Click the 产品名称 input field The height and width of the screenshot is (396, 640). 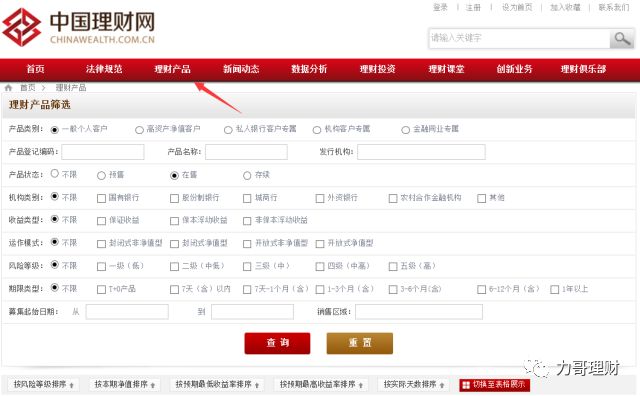pos(247,152)
